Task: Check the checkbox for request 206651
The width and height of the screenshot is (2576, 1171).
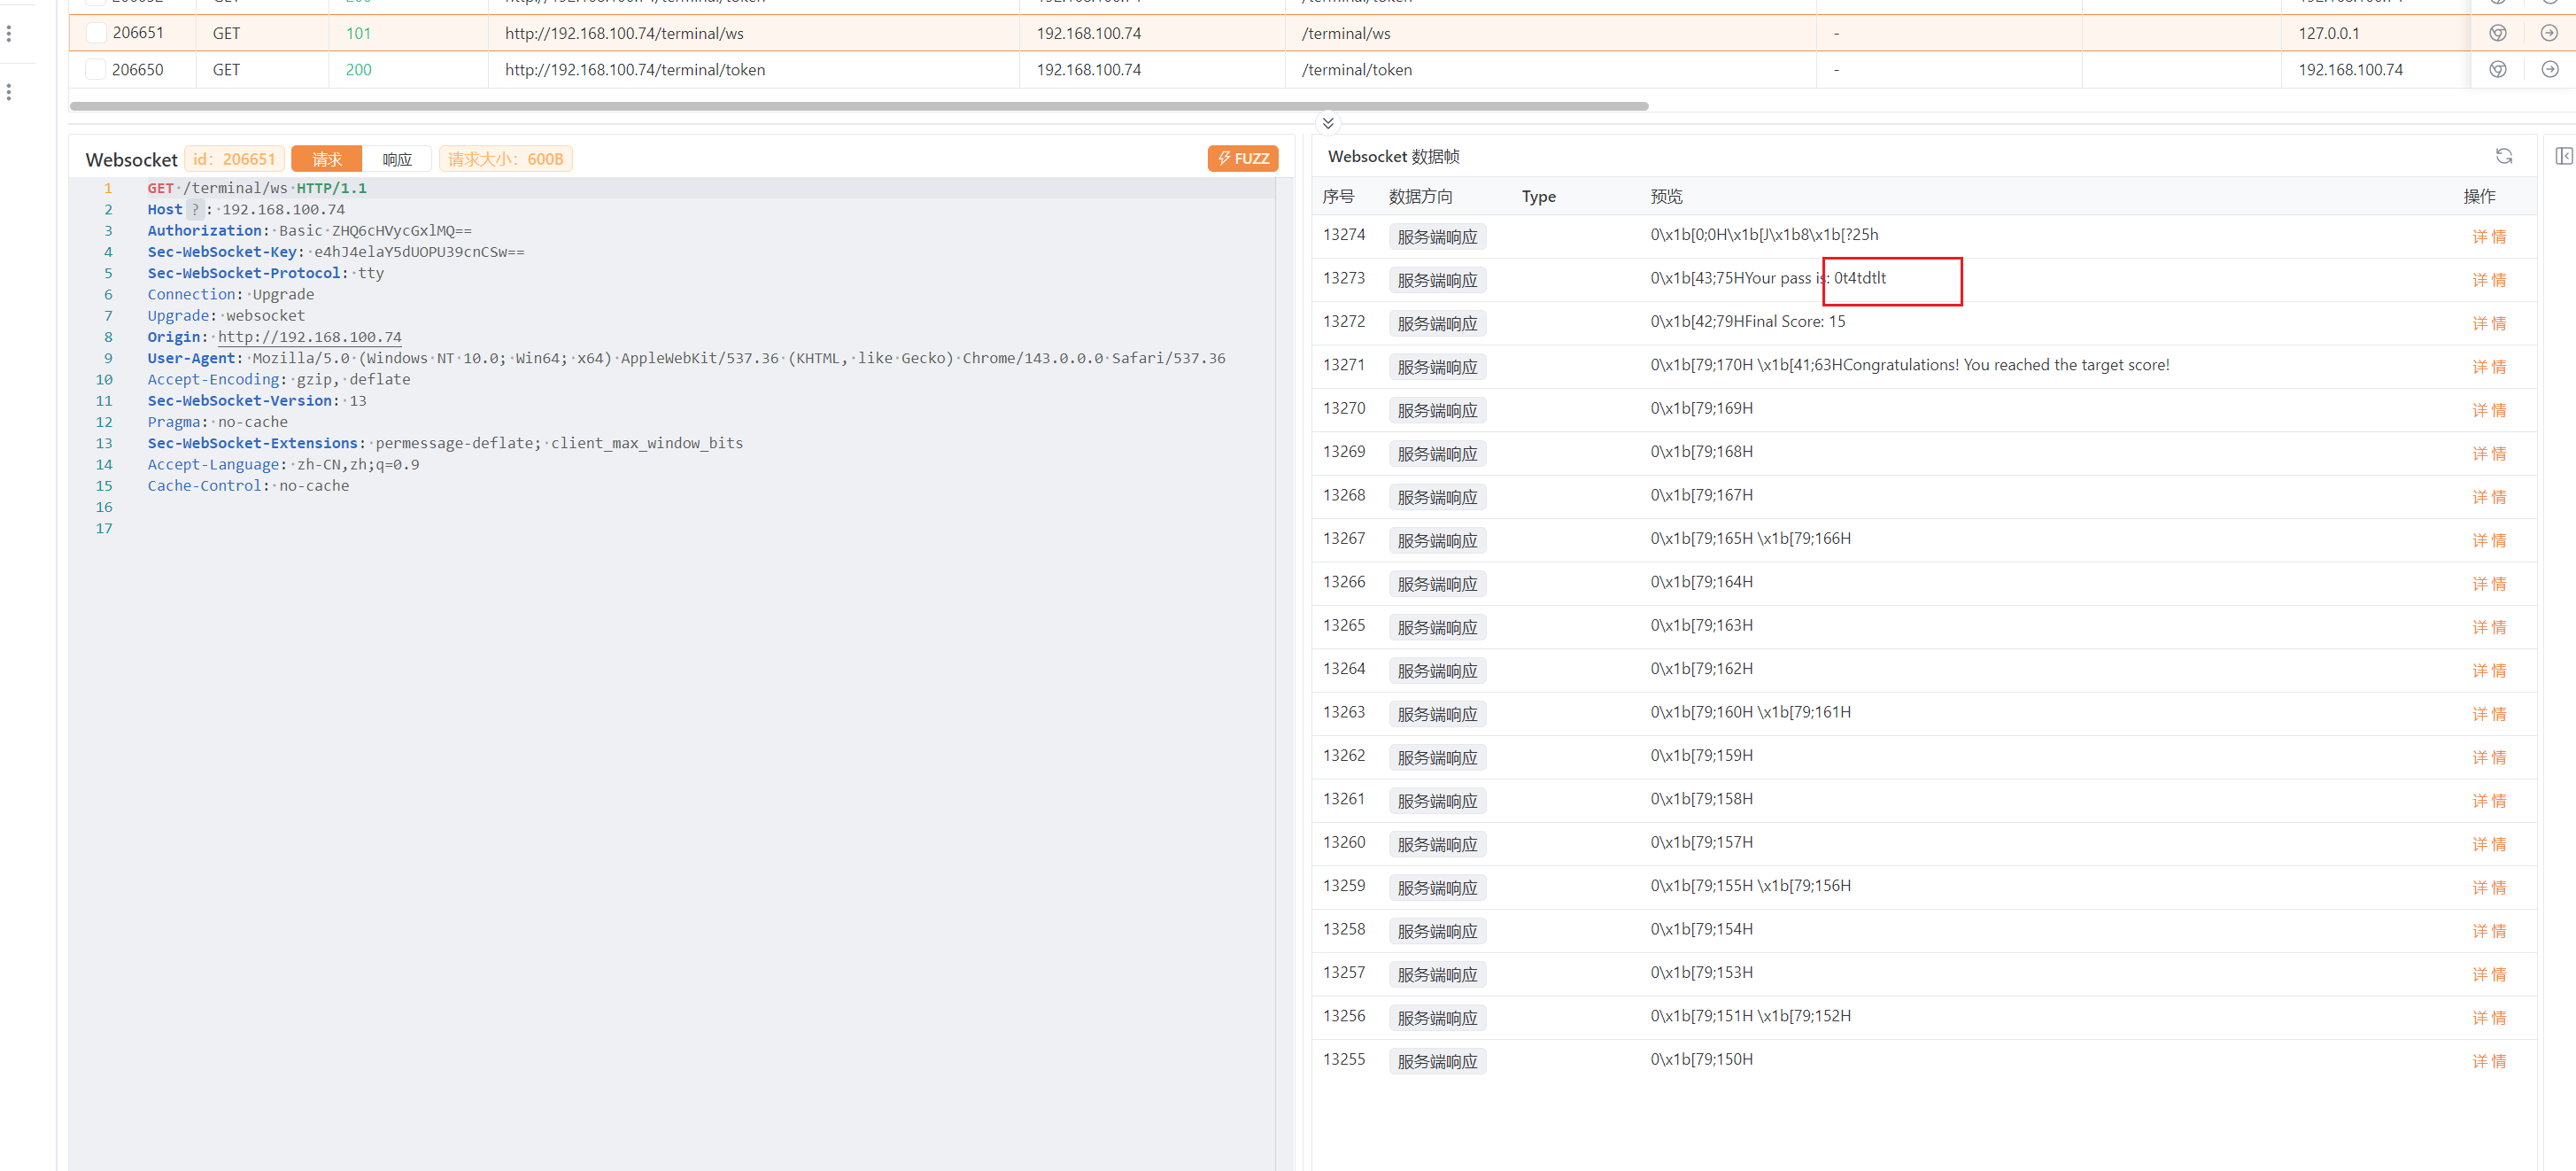Action: point(96,33)
